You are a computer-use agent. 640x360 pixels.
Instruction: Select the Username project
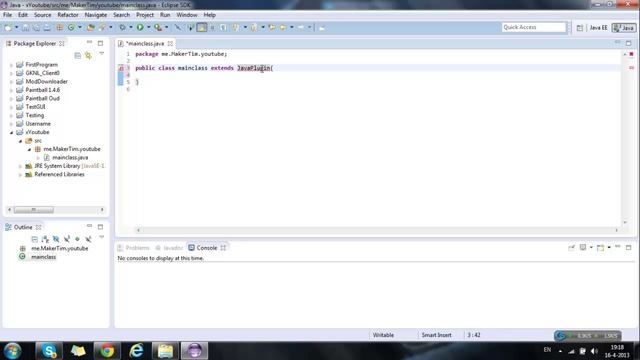tap(38, 124)
